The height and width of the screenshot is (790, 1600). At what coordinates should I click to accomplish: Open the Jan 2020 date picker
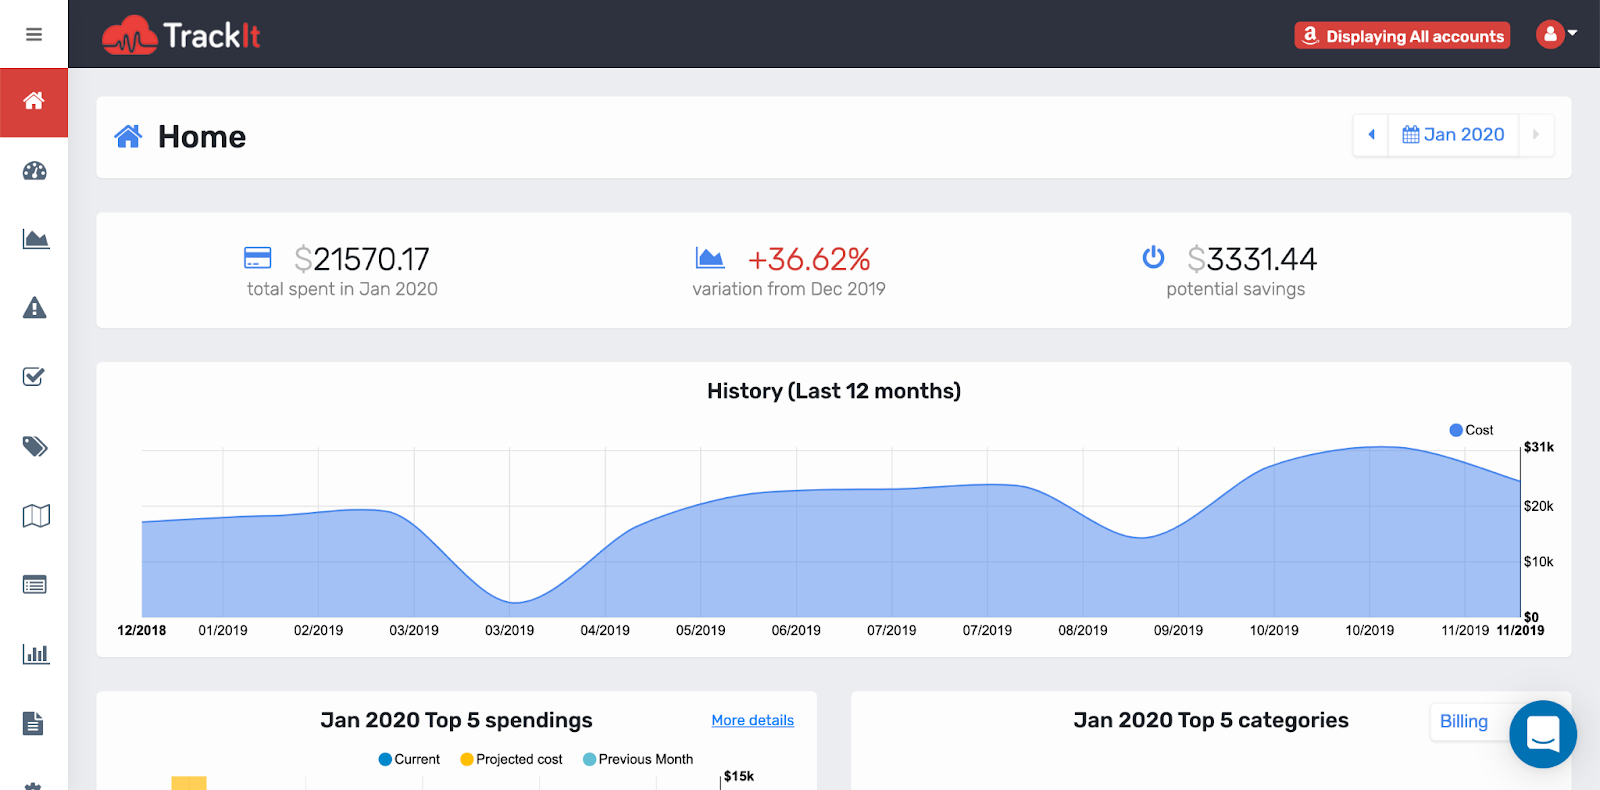1453,135
